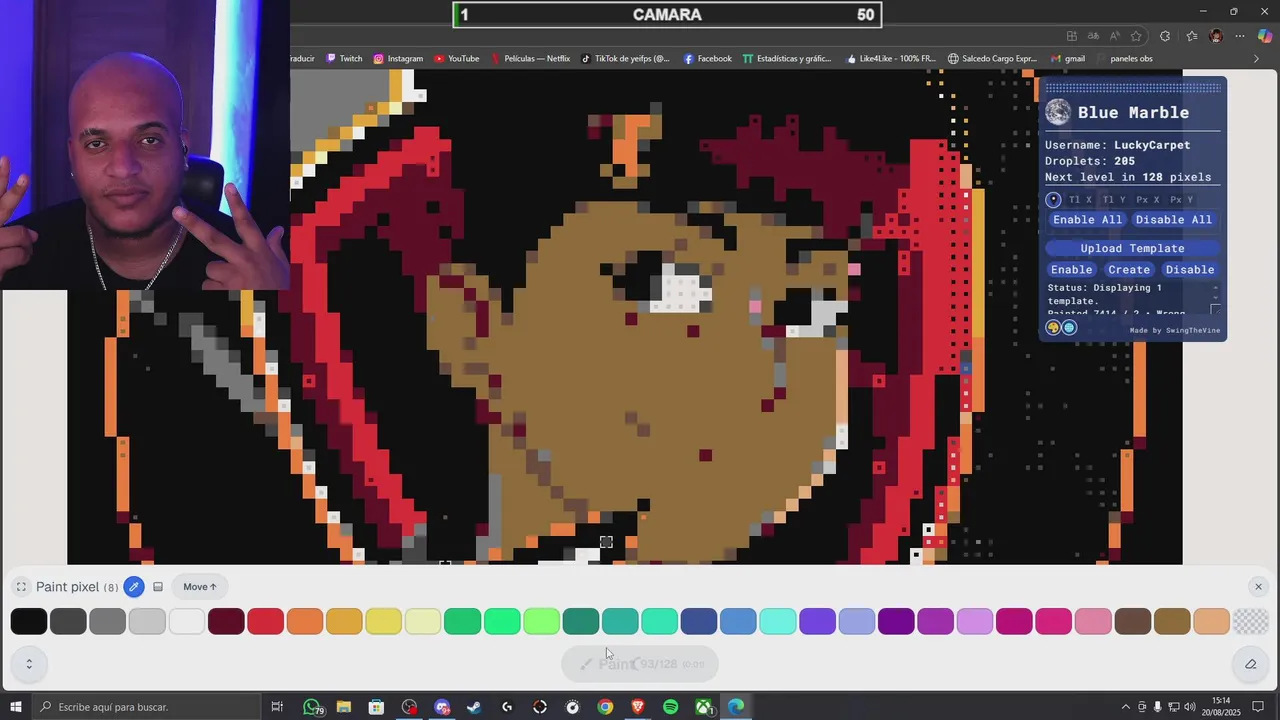Pick the yellow color swatch
The width and height of the screenshot is (1280, 720).
[383, 621]
